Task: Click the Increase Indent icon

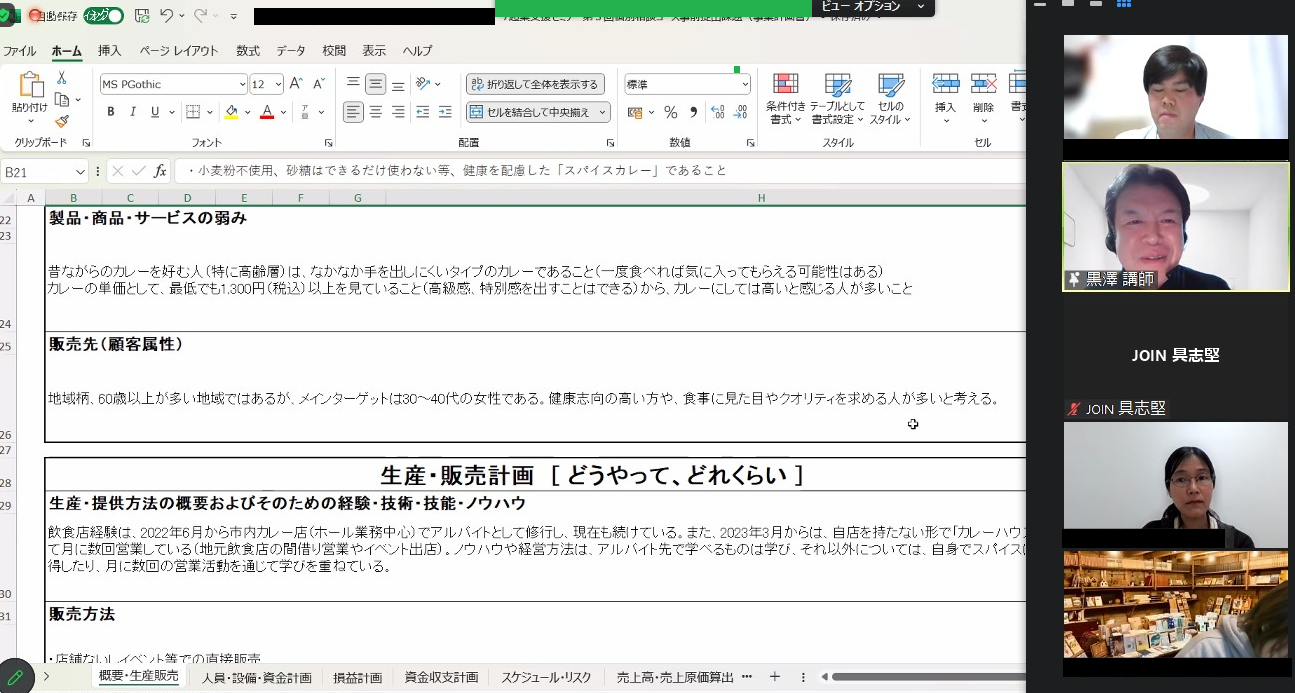Action: (x=445, y=112)
